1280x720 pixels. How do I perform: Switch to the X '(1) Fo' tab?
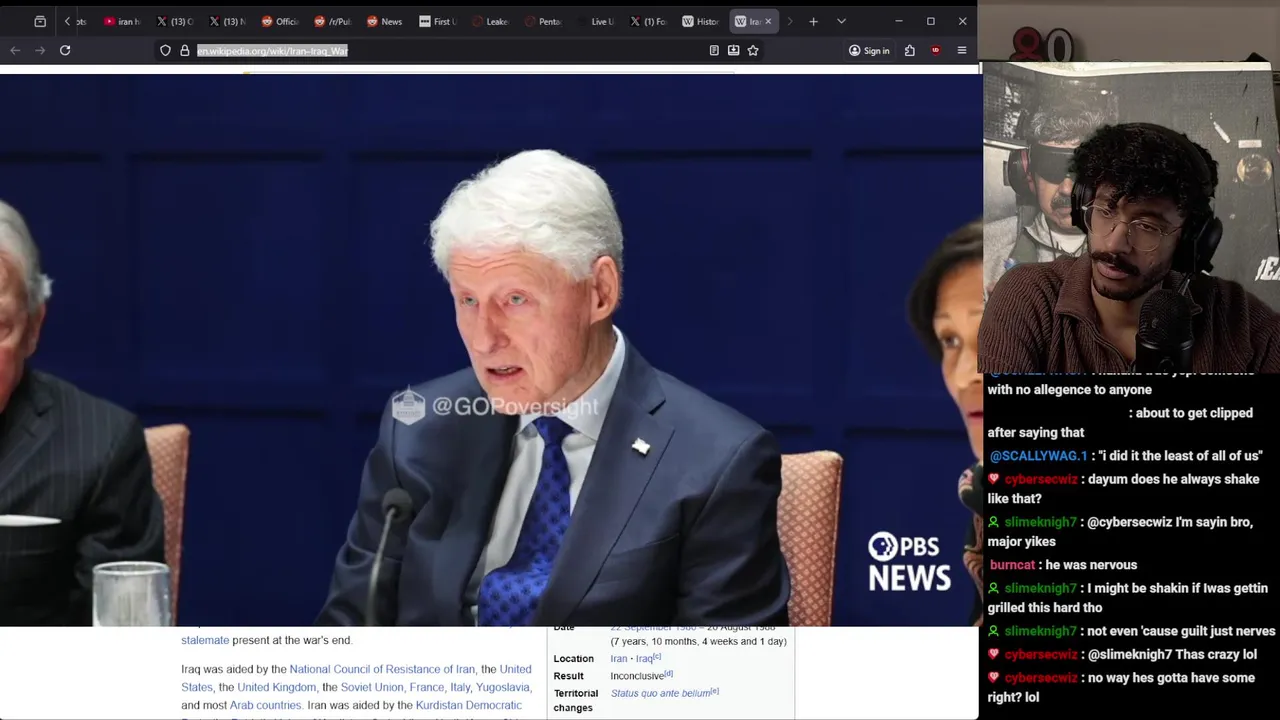pyautogui.click(x=648, y=21)
